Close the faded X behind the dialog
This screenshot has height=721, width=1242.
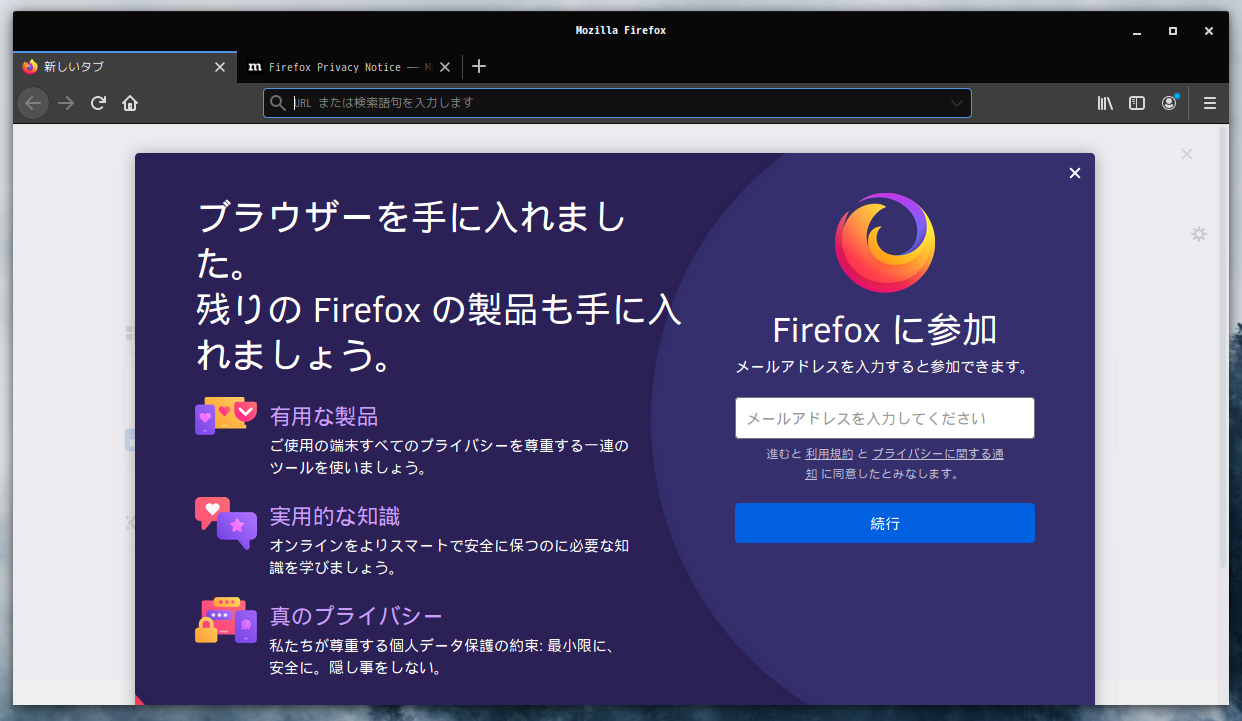click(x=1187, y=154)
